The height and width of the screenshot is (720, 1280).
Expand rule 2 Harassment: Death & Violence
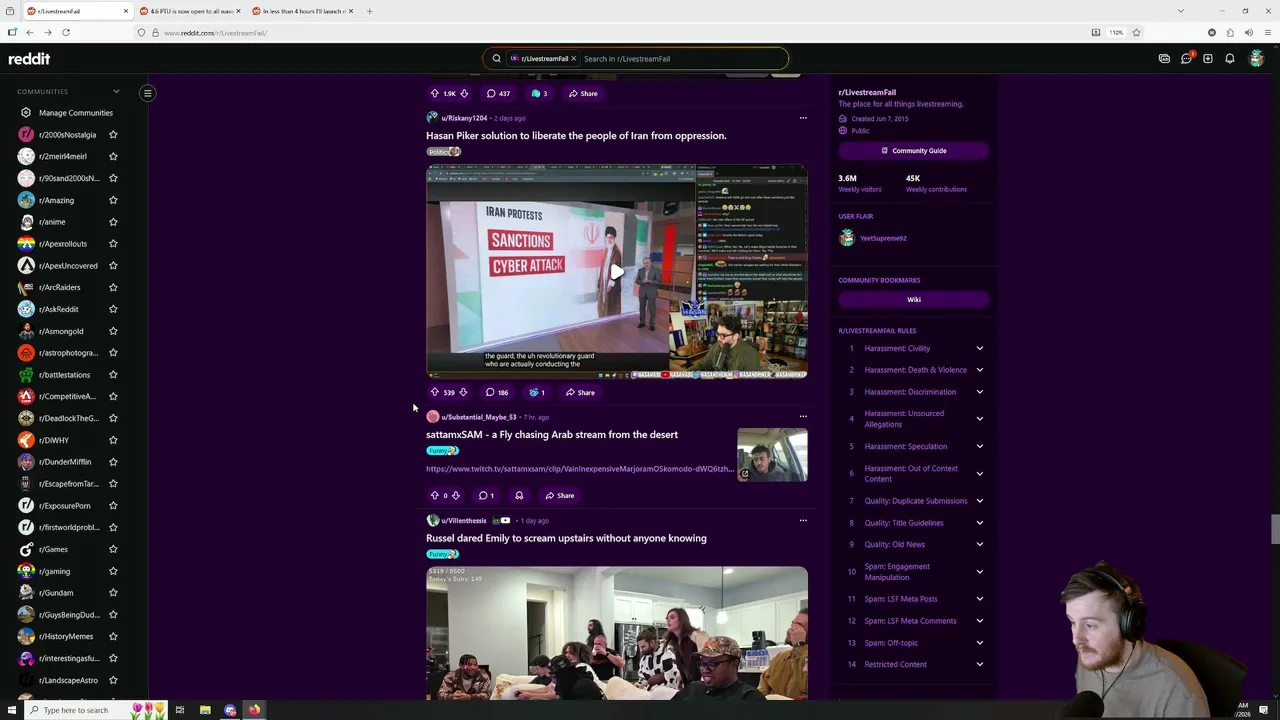coord(979,370)
